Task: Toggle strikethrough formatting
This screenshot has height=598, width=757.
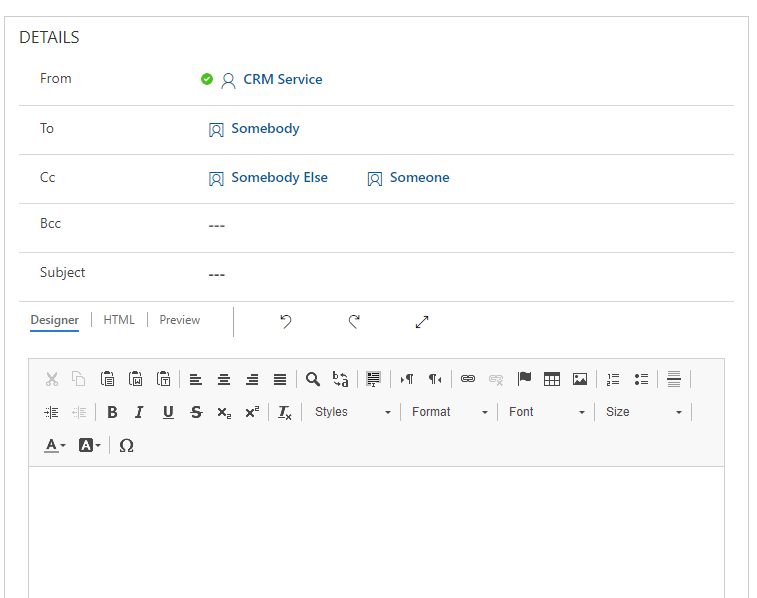Action: click(196, 413)
